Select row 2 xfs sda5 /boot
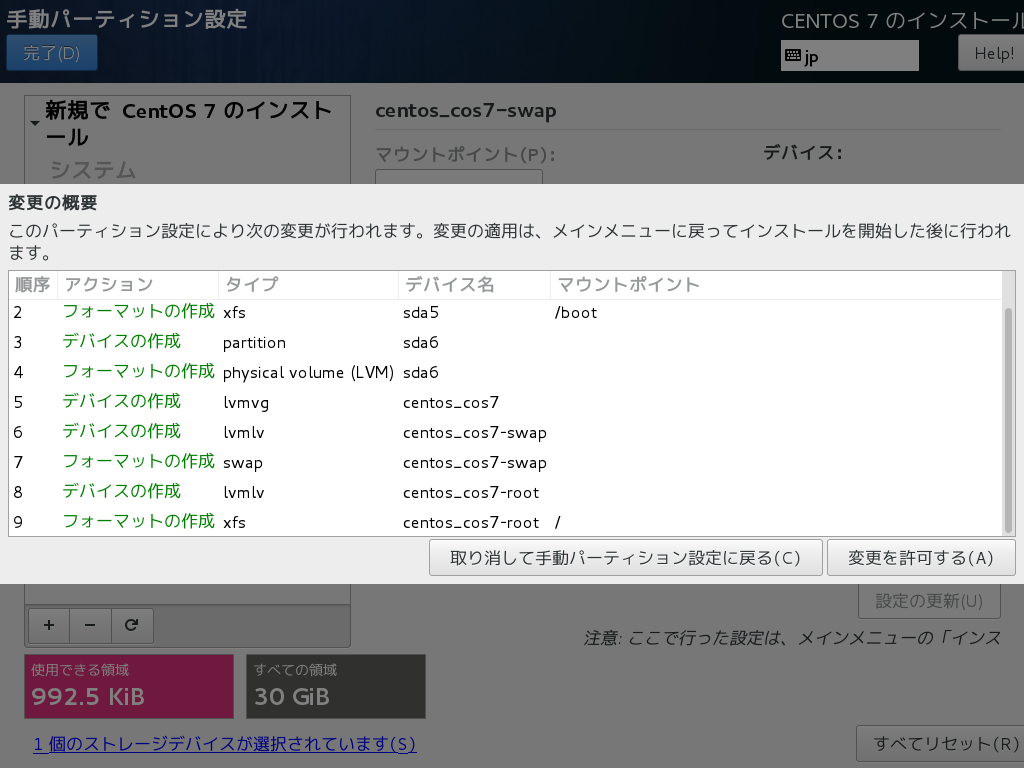Screen dimensions: 1024x768 click(505, 312)
